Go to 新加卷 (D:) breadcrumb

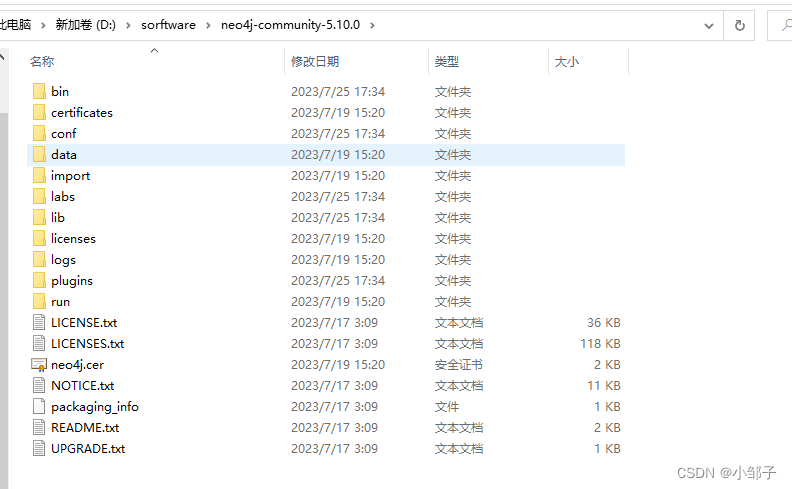pyautogui.click(x=85, y=25)
